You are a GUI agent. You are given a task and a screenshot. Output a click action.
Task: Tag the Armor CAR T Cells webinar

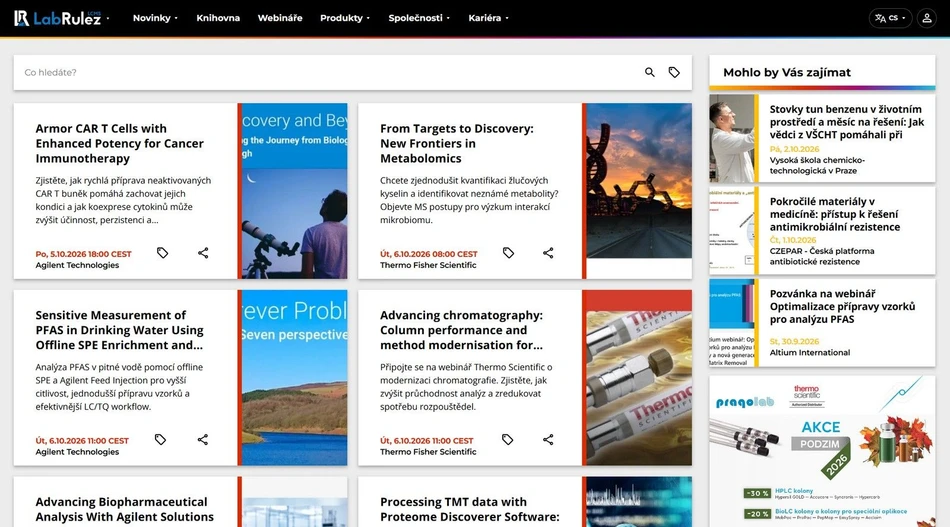pos(162,253)
